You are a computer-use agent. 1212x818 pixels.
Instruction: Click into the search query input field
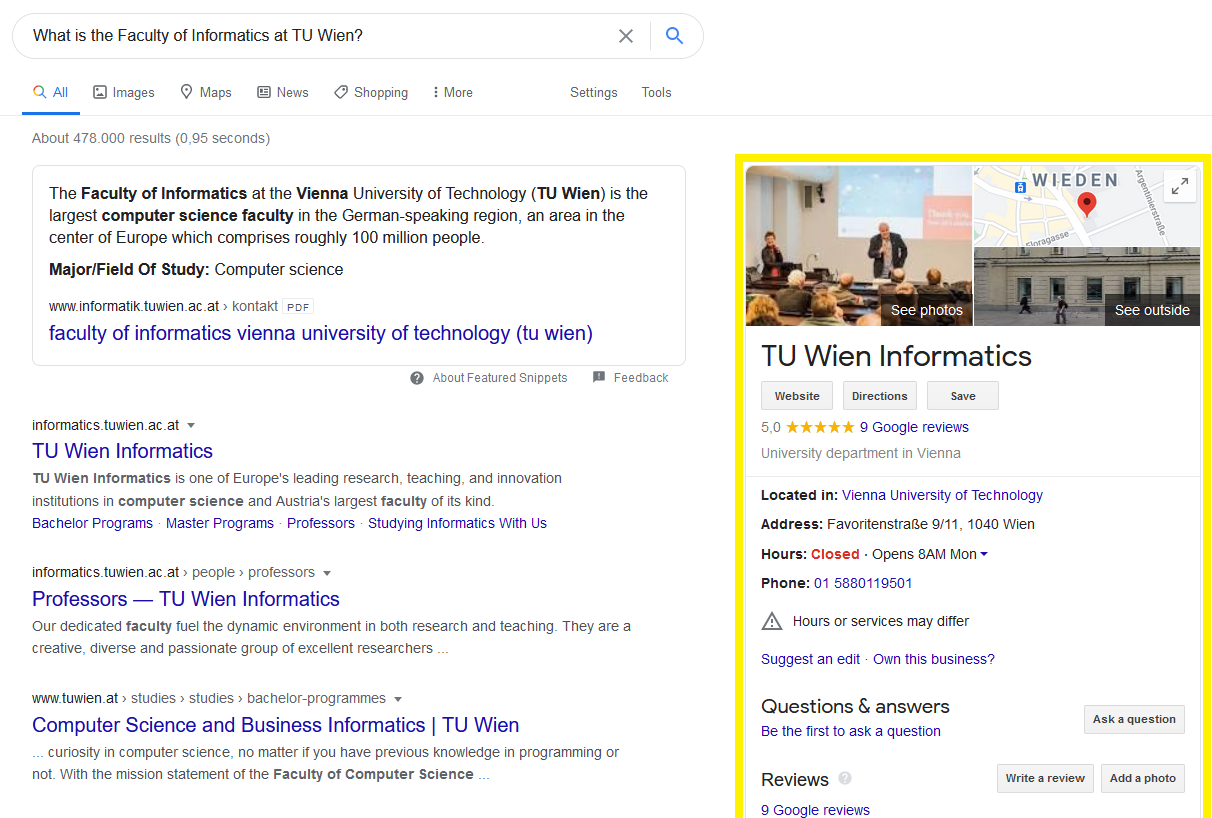(x=320, y=36)
